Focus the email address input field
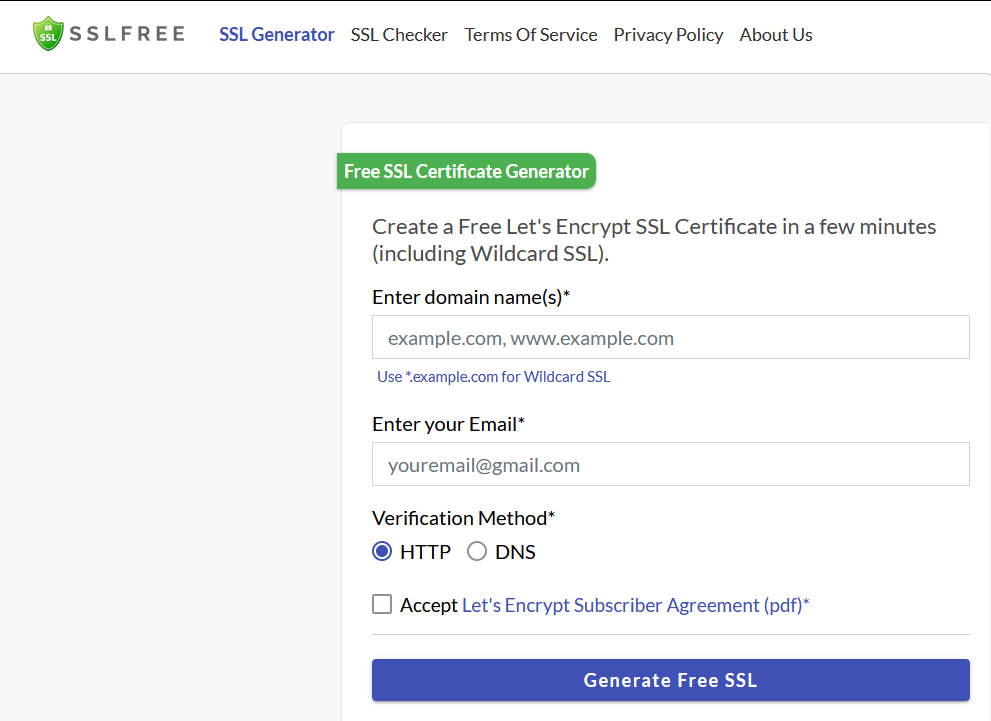 click(x=670, y=465)
